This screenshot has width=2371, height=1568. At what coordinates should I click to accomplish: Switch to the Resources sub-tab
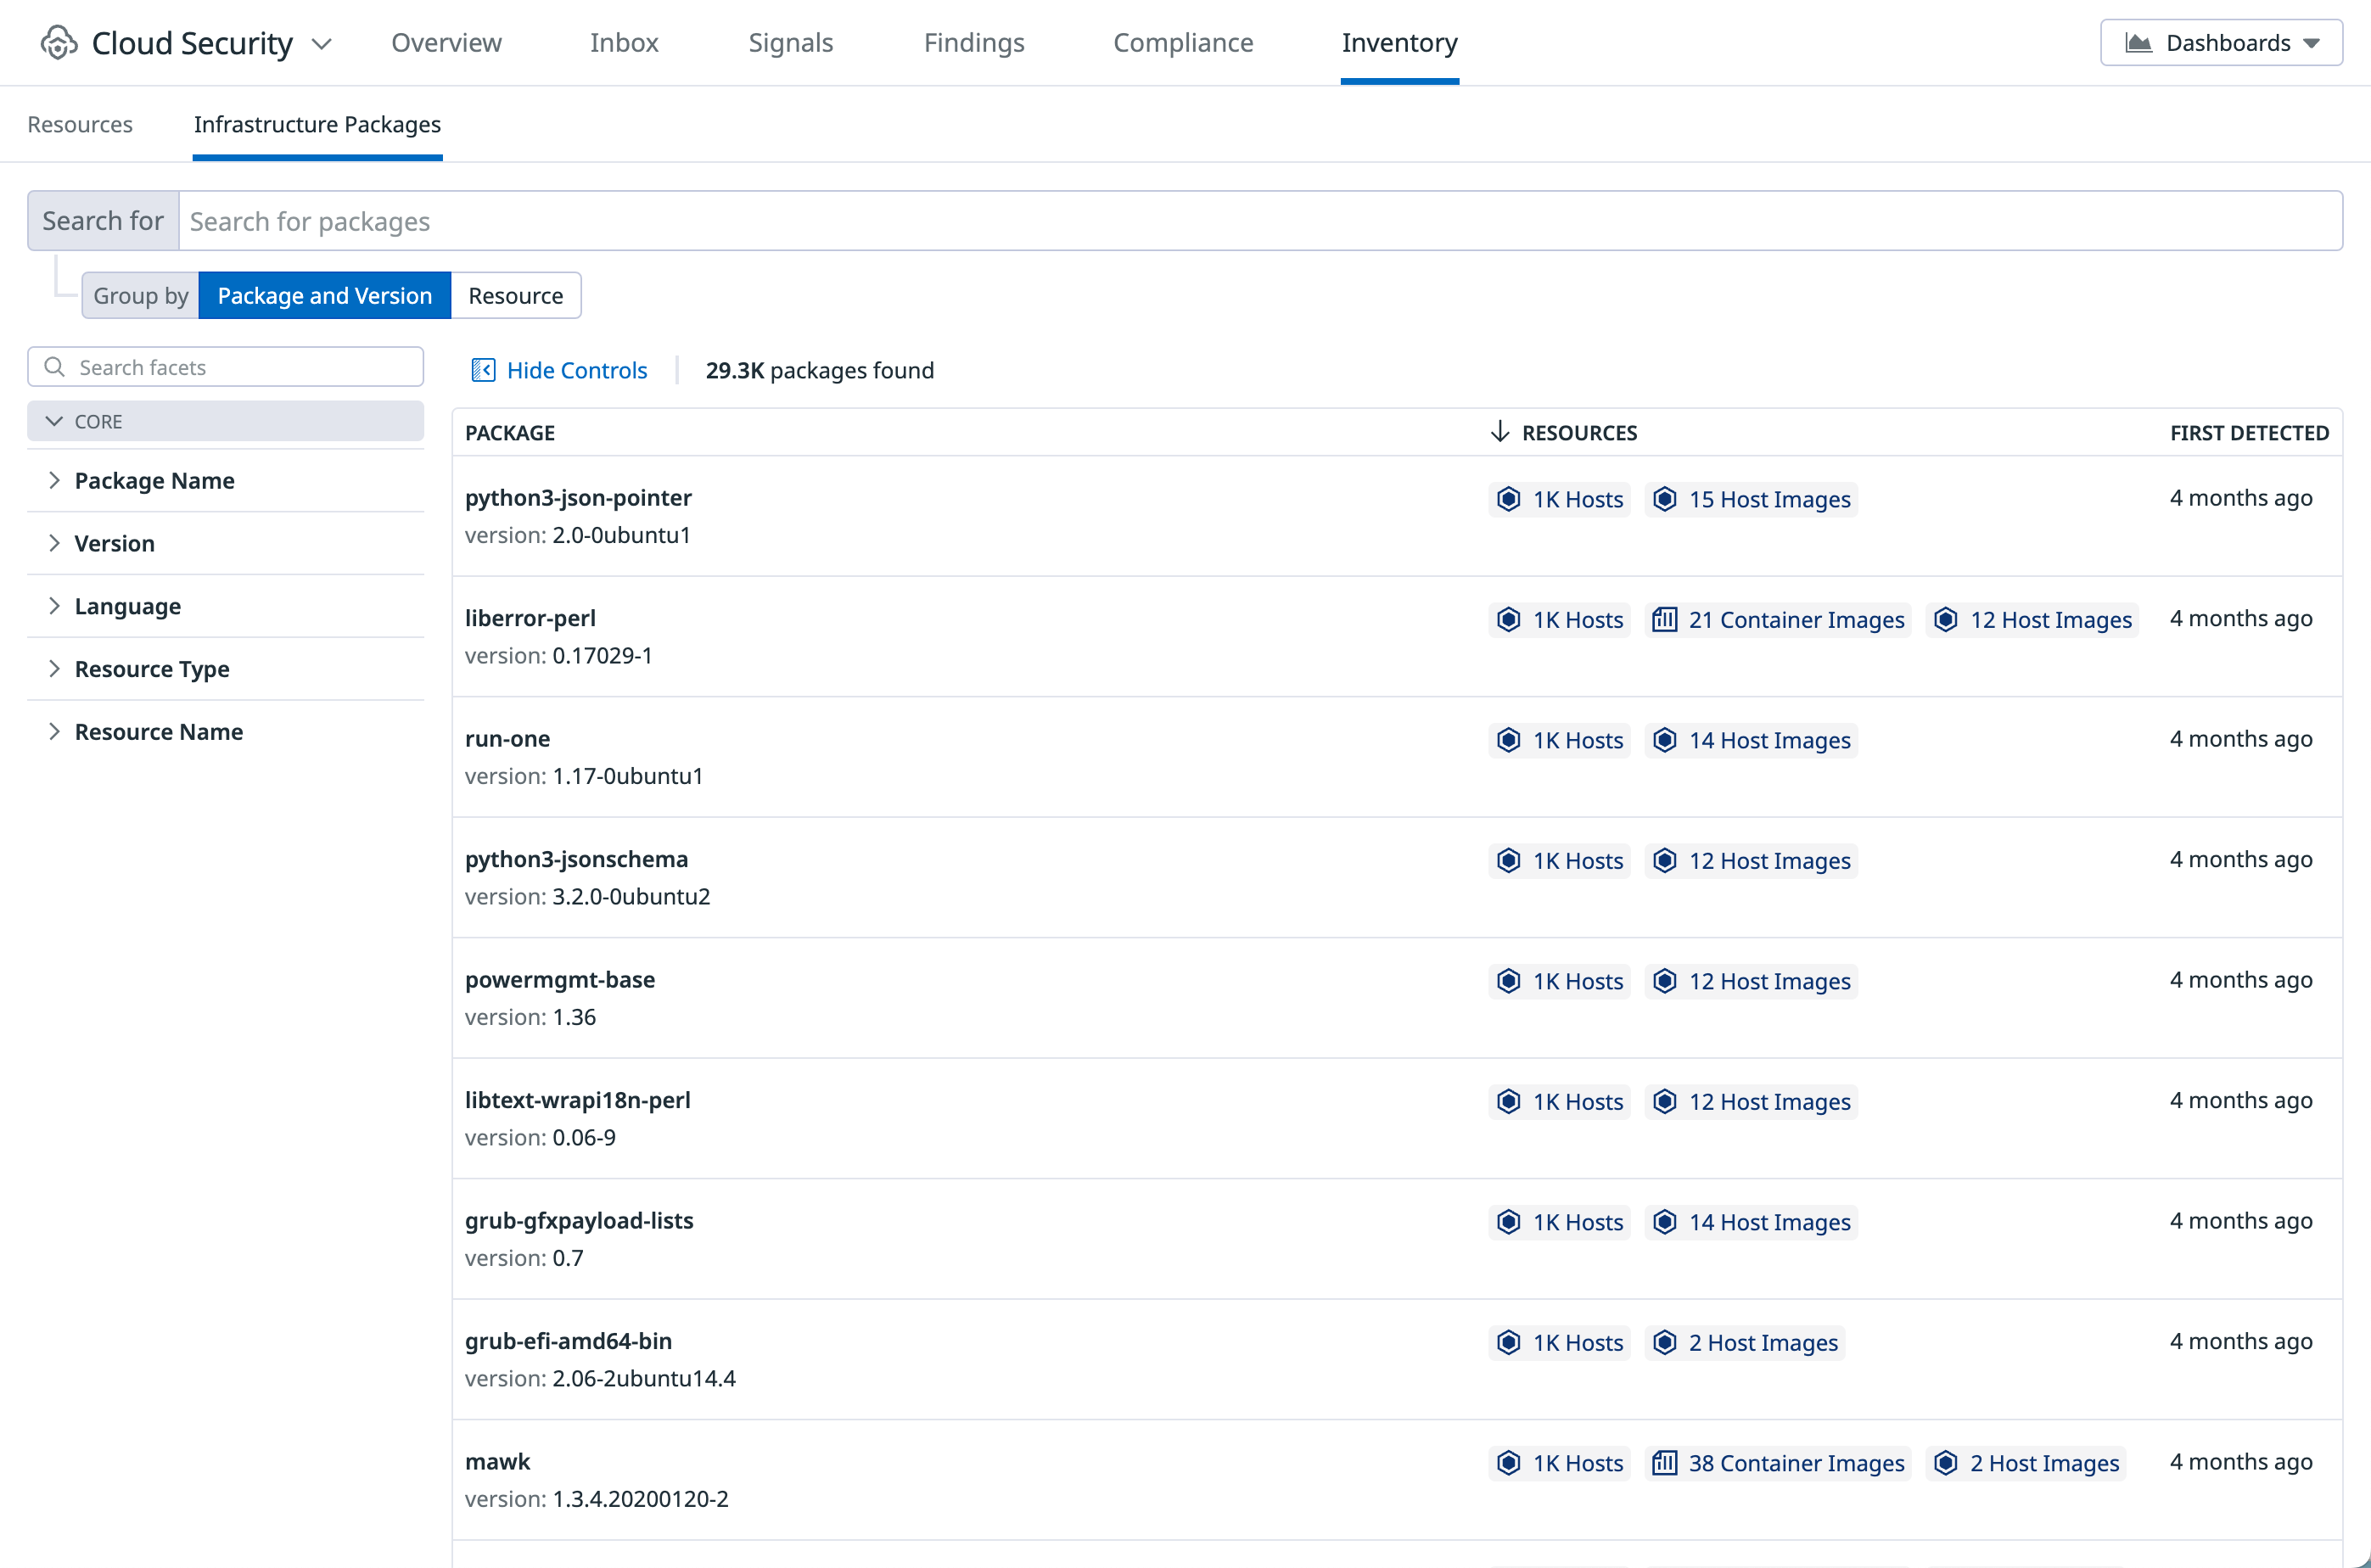pos(80,125)
